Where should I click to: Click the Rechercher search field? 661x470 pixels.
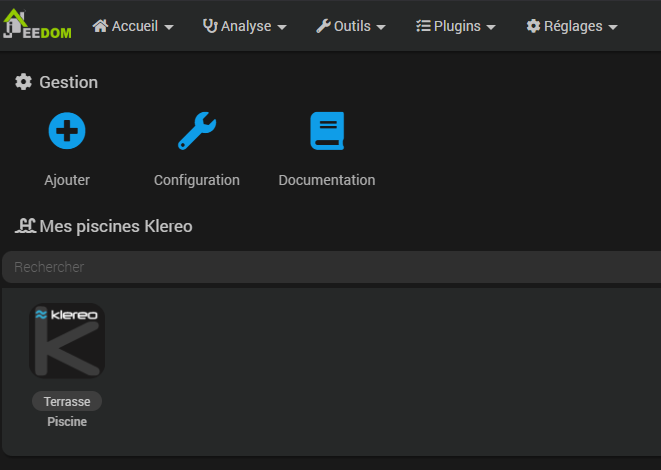[330, 267]
